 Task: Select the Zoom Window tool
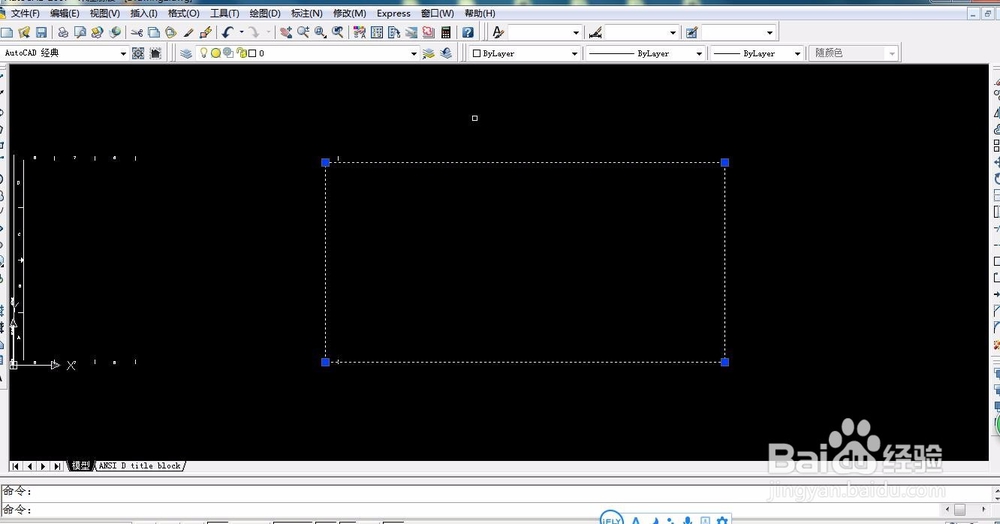[320, 32]
